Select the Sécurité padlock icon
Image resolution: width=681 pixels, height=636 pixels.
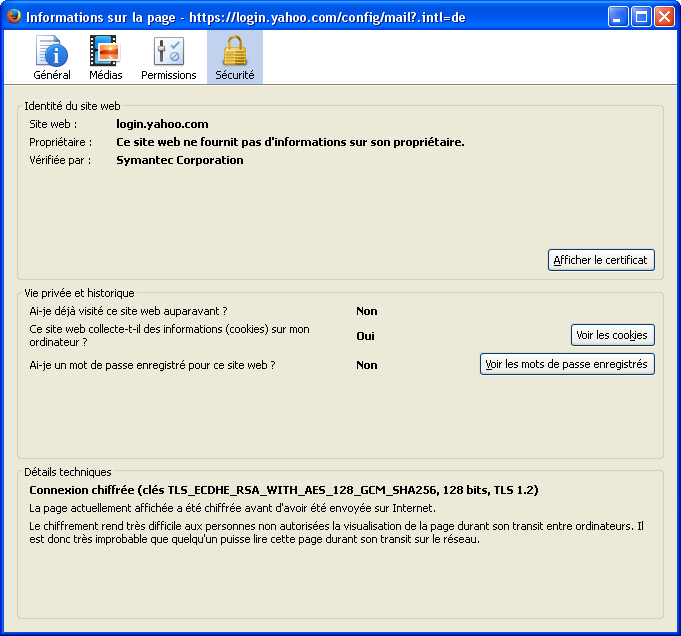click(x=235, y=51)
